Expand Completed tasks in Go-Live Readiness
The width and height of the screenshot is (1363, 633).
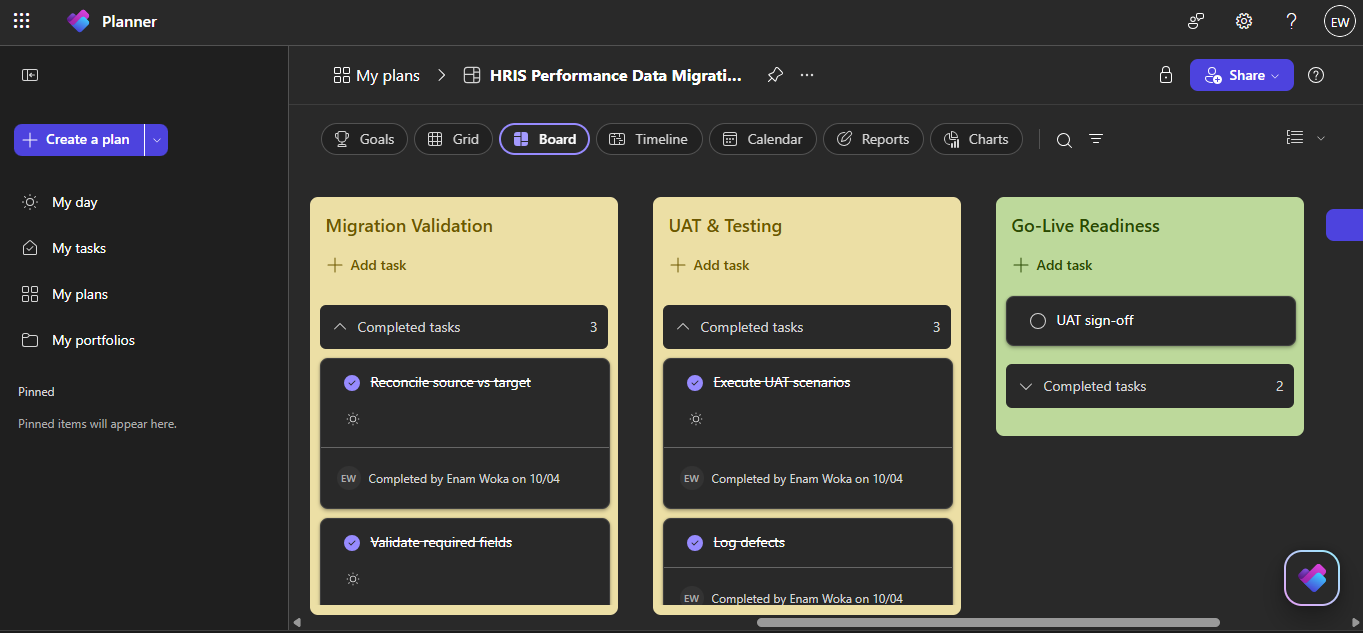point(1150,386)
